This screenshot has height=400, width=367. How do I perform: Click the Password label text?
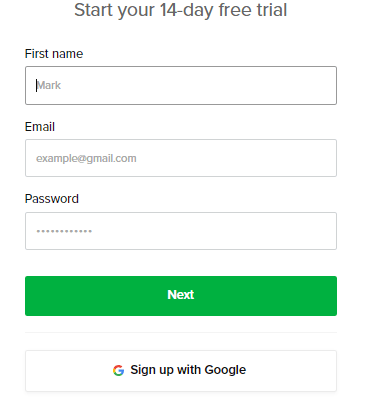pos(52,199)
